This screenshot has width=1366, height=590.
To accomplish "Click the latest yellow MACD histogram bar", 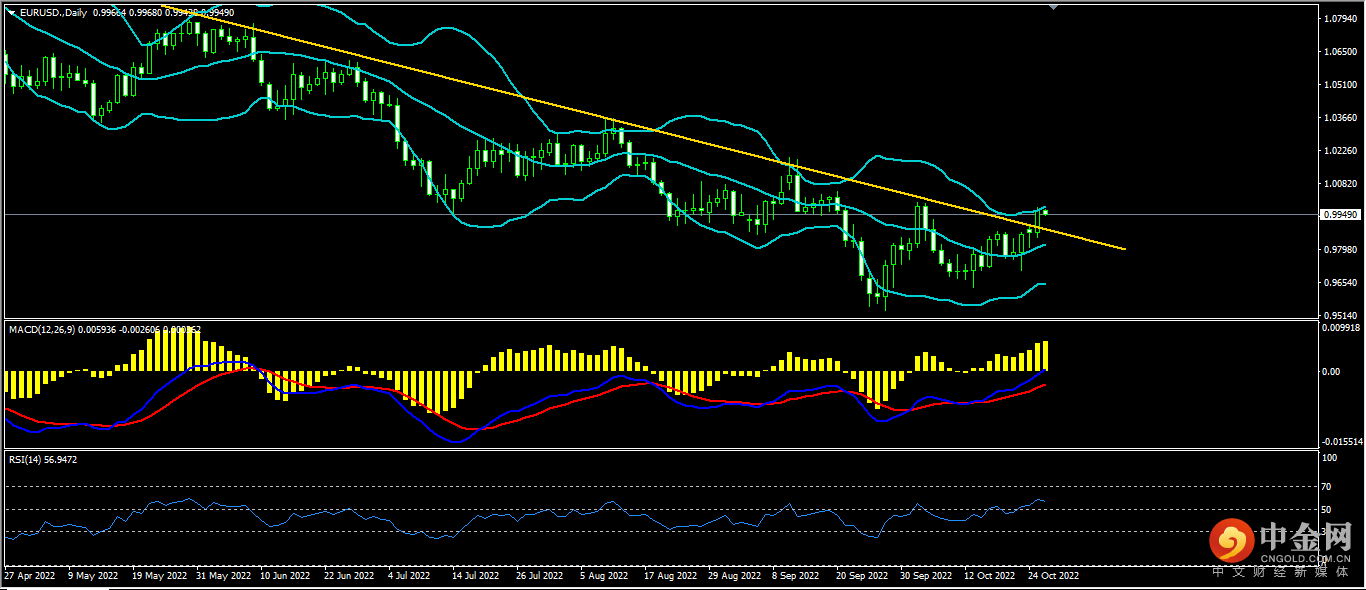I will point(1046,356).
